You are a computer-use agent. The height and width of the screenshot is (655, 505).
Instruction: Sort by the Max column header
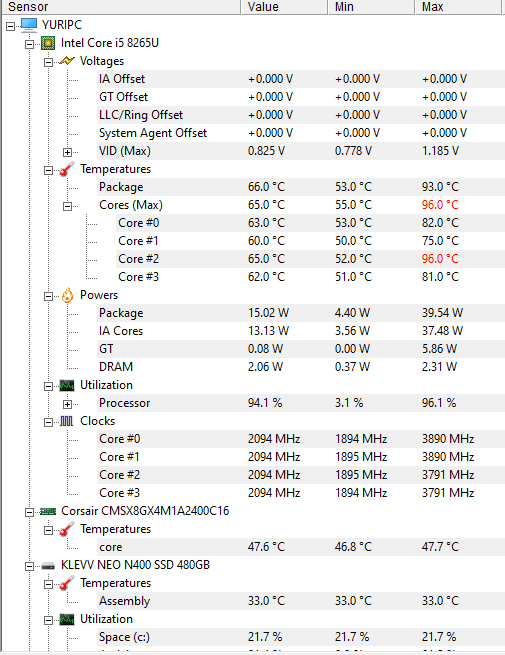(x=458, y=7)
